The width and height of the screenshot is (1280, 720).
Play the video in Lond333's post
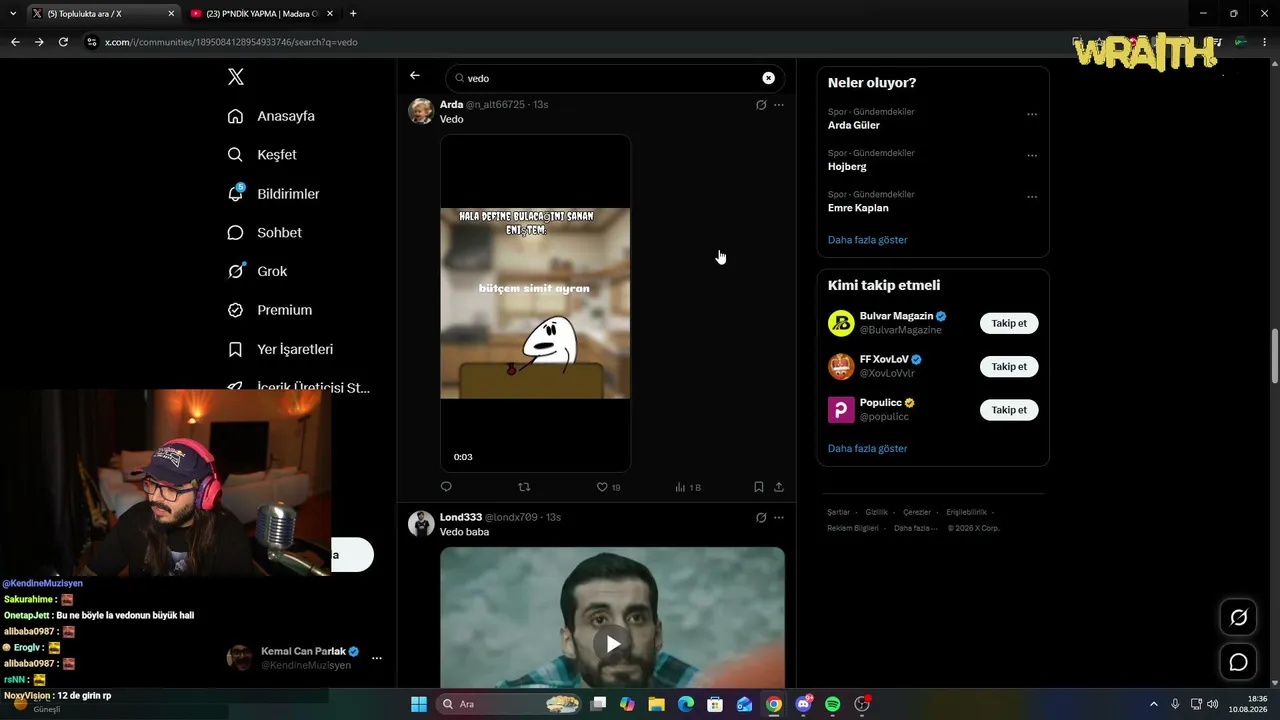tap(613, 643)
